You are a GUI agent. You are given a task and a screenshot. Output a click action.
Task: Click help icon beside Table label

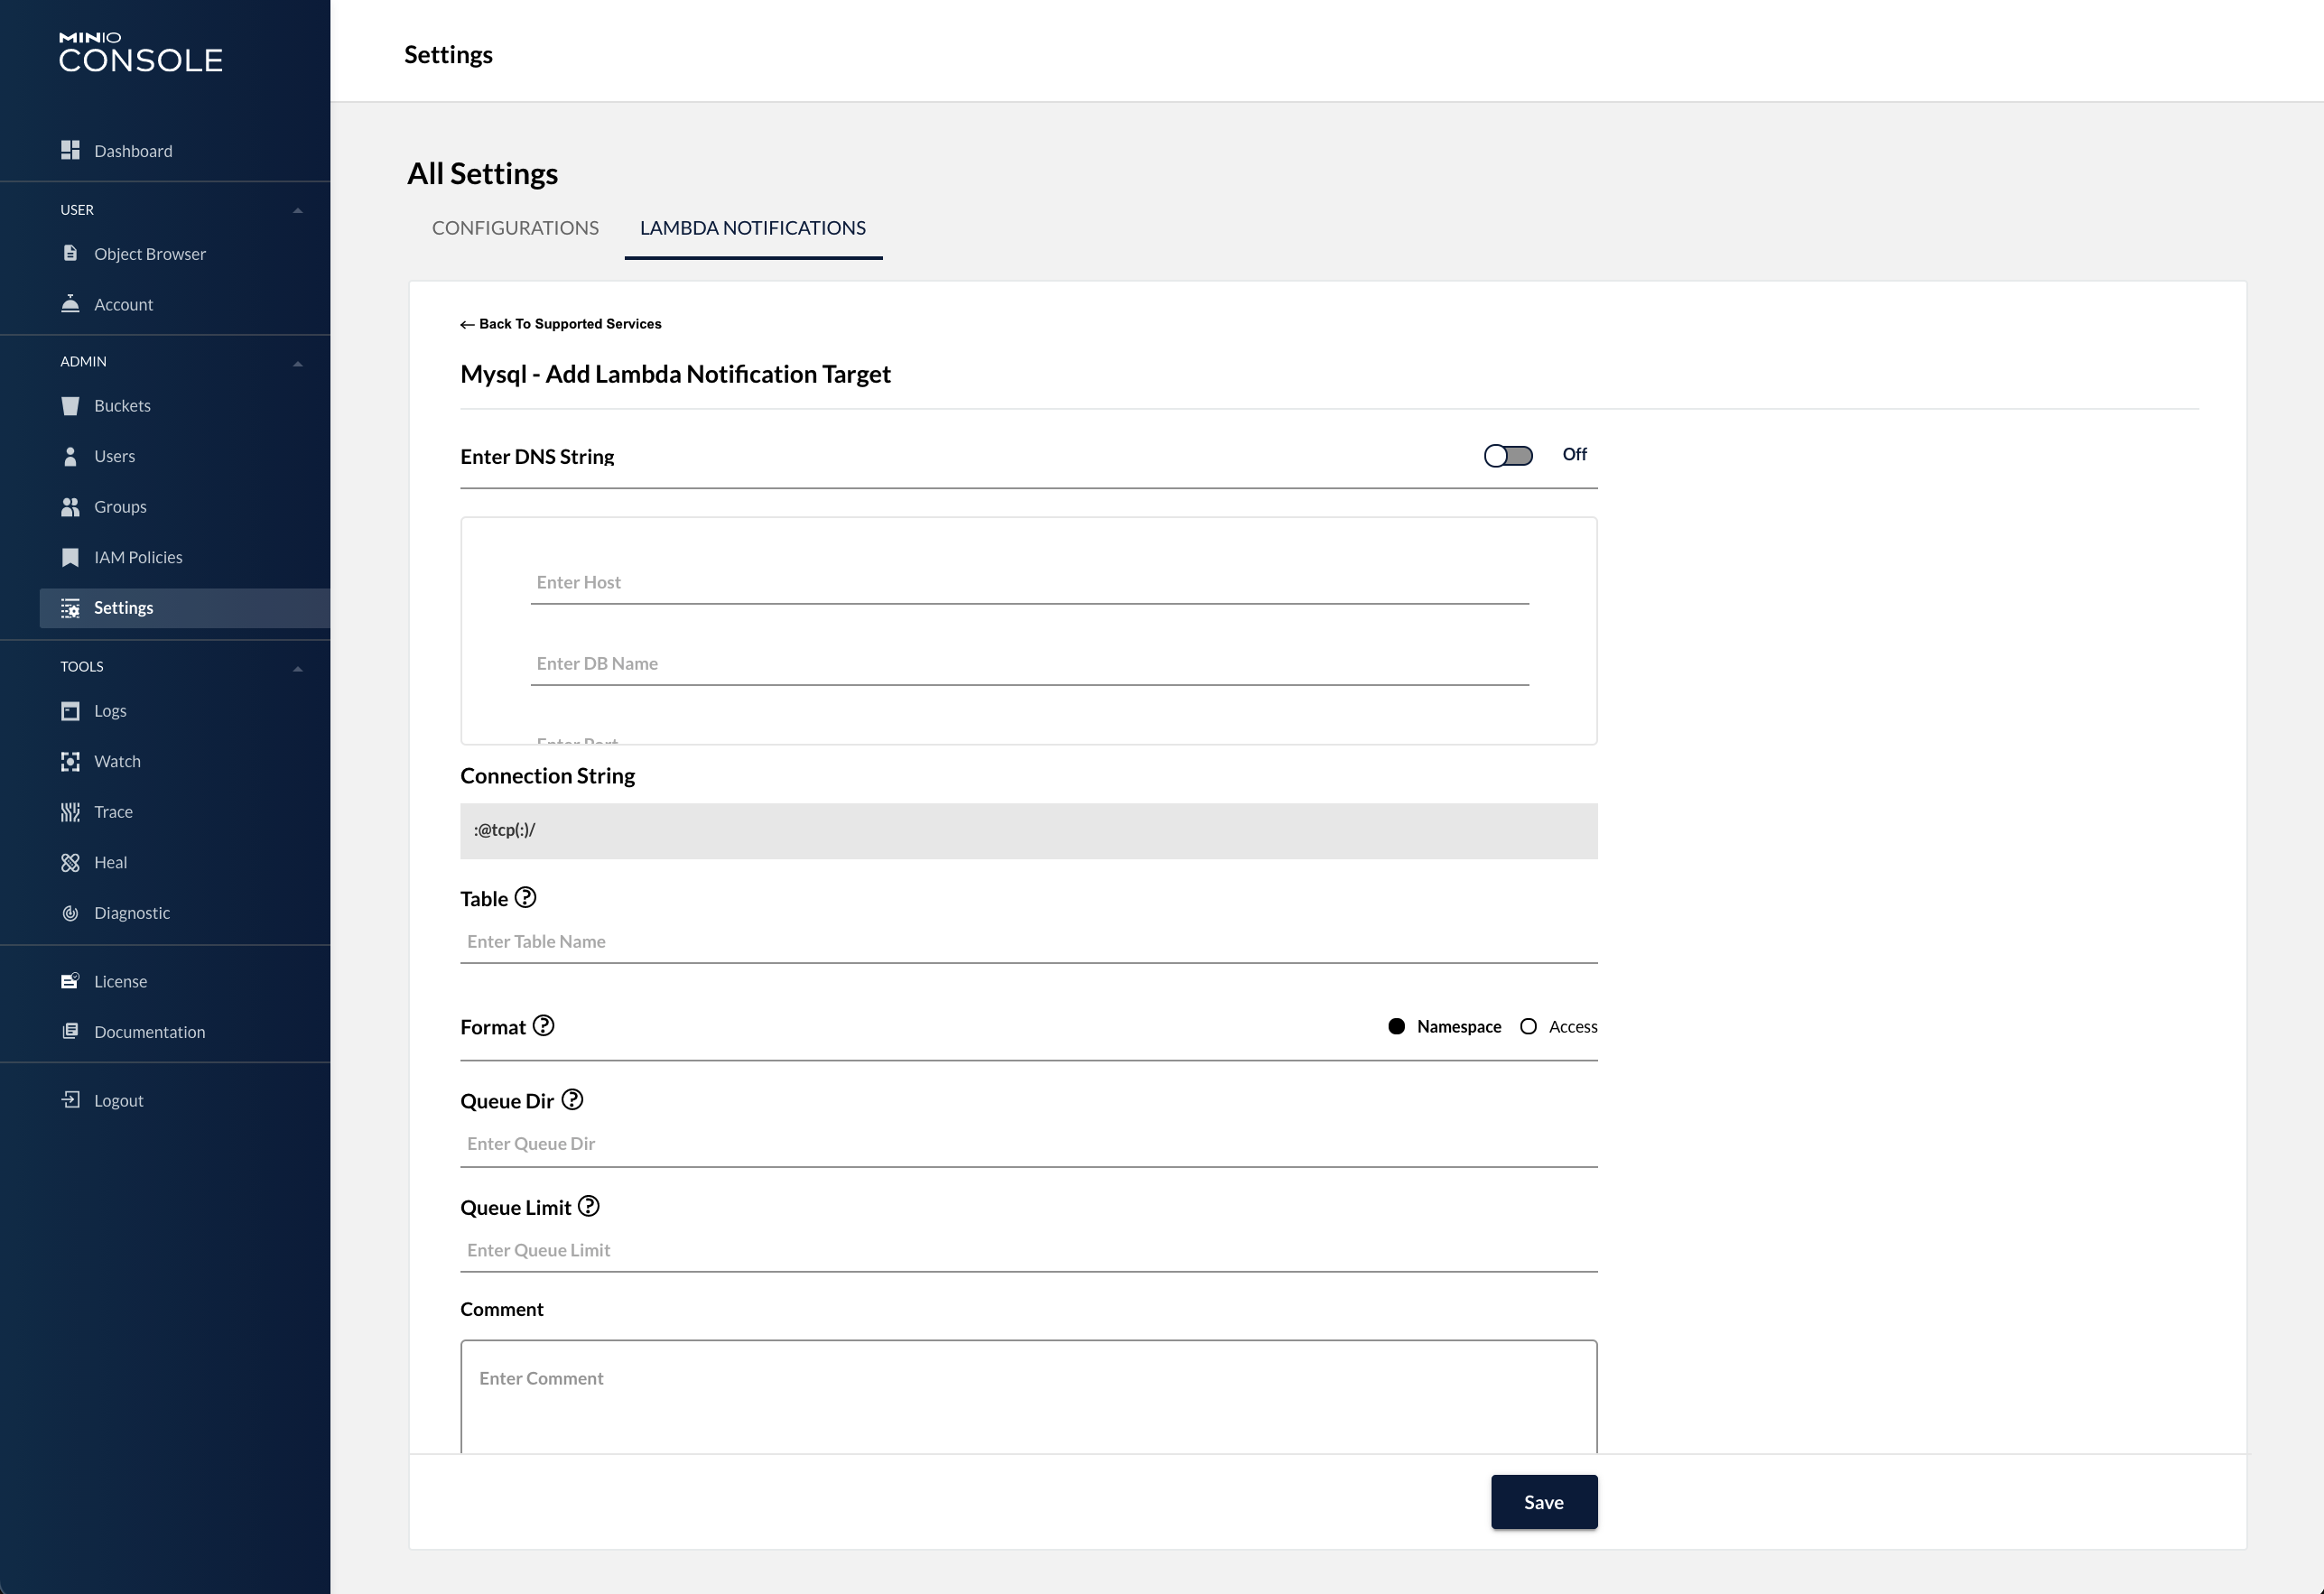tap(525, 898)
